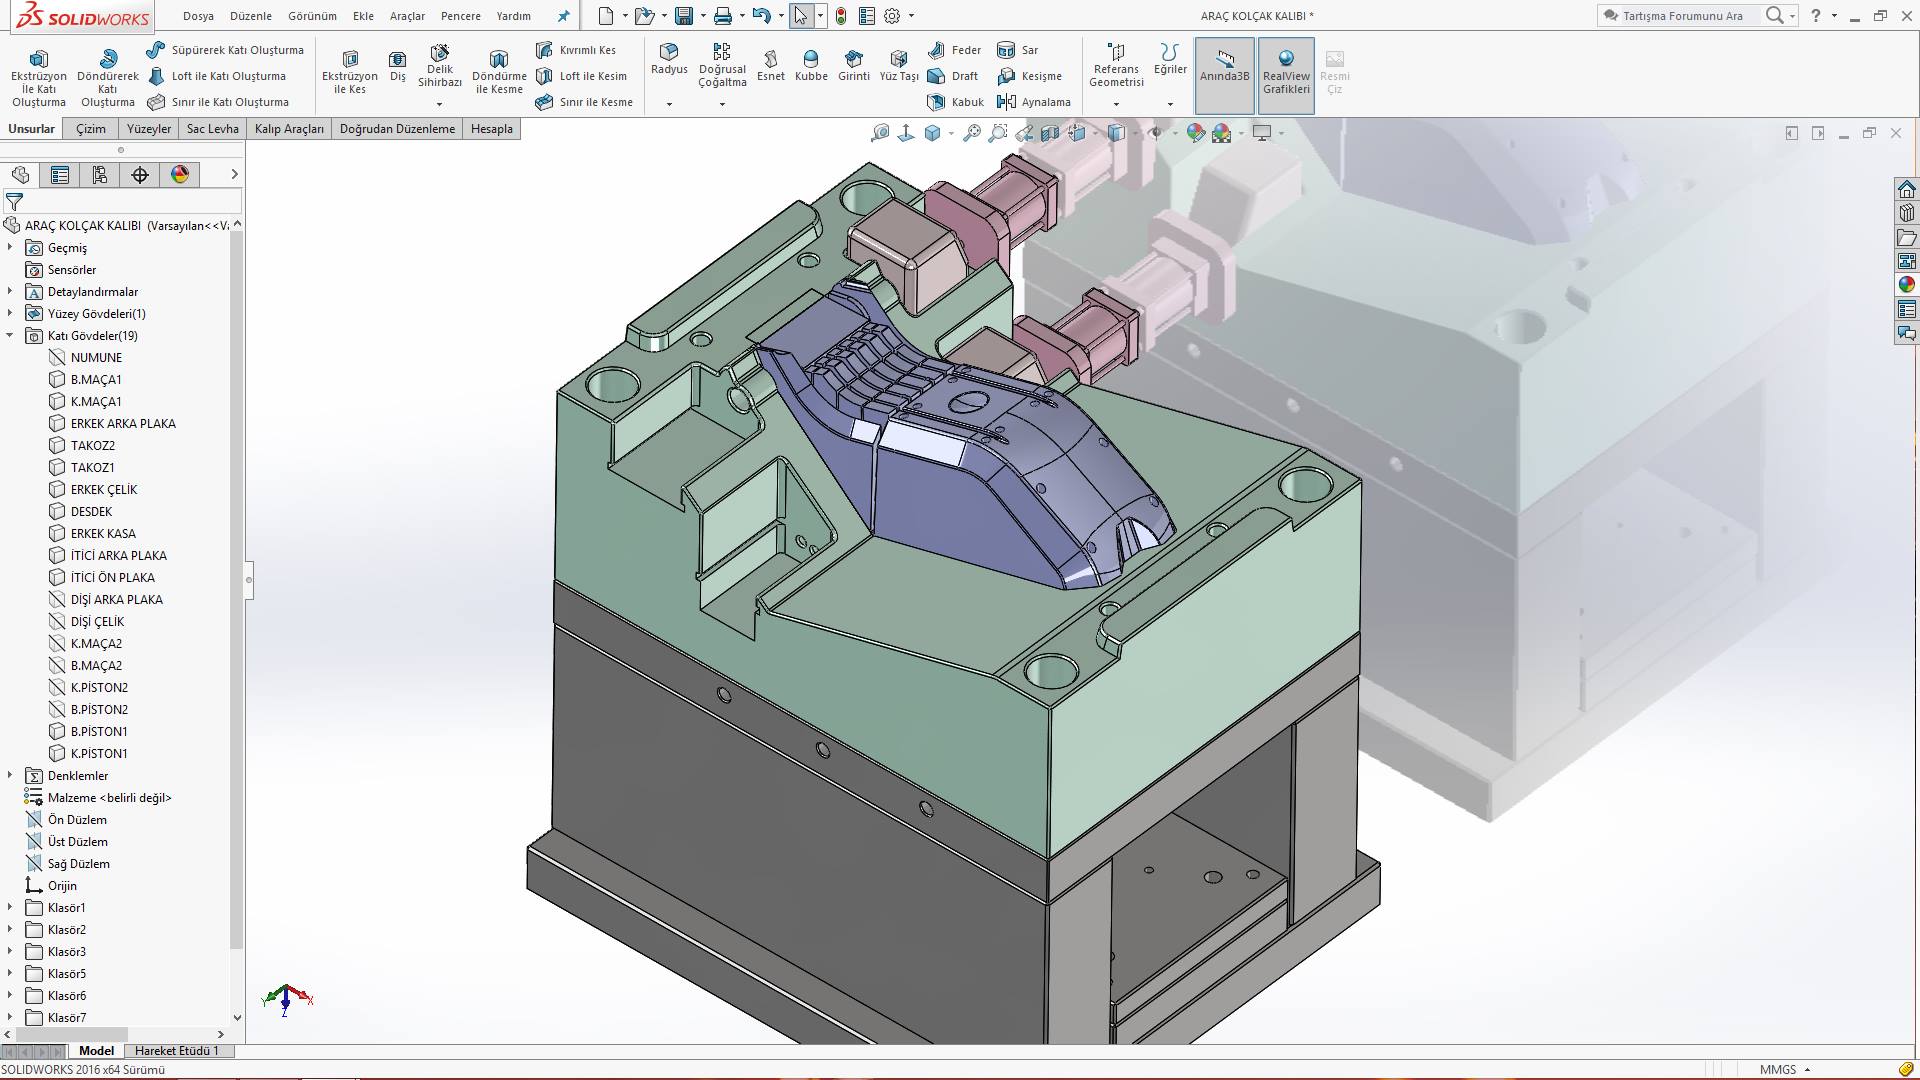
Task: Choose Loft ile Kesim command
Action: tap(581, 76)
